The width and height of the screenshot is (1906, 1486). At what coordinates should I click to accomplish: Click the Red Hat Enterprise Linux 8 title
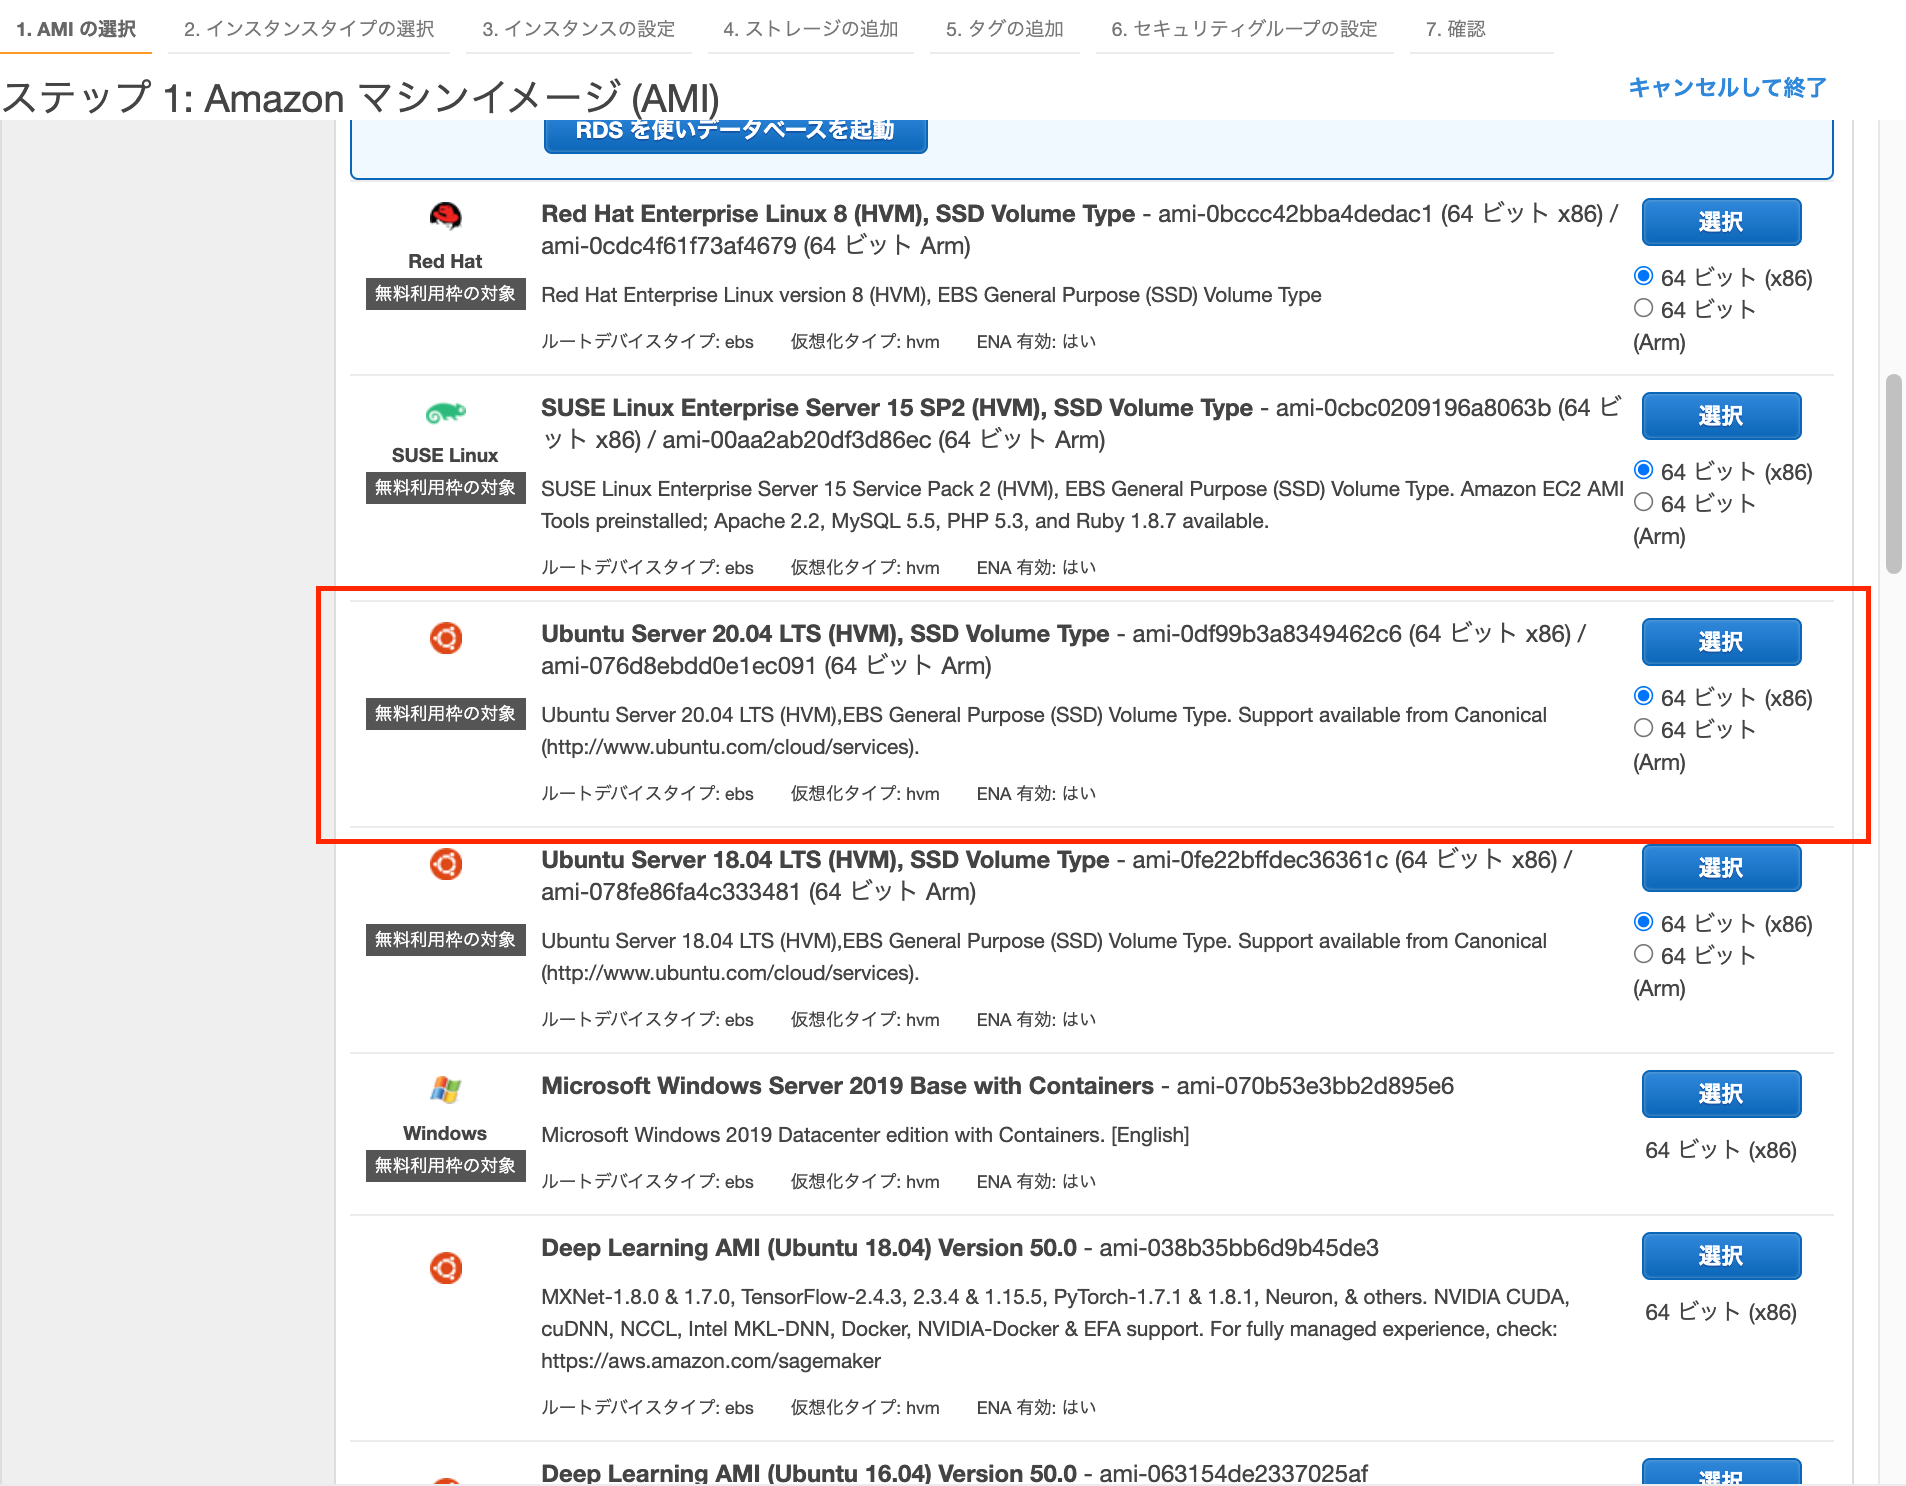pos(838,214)
